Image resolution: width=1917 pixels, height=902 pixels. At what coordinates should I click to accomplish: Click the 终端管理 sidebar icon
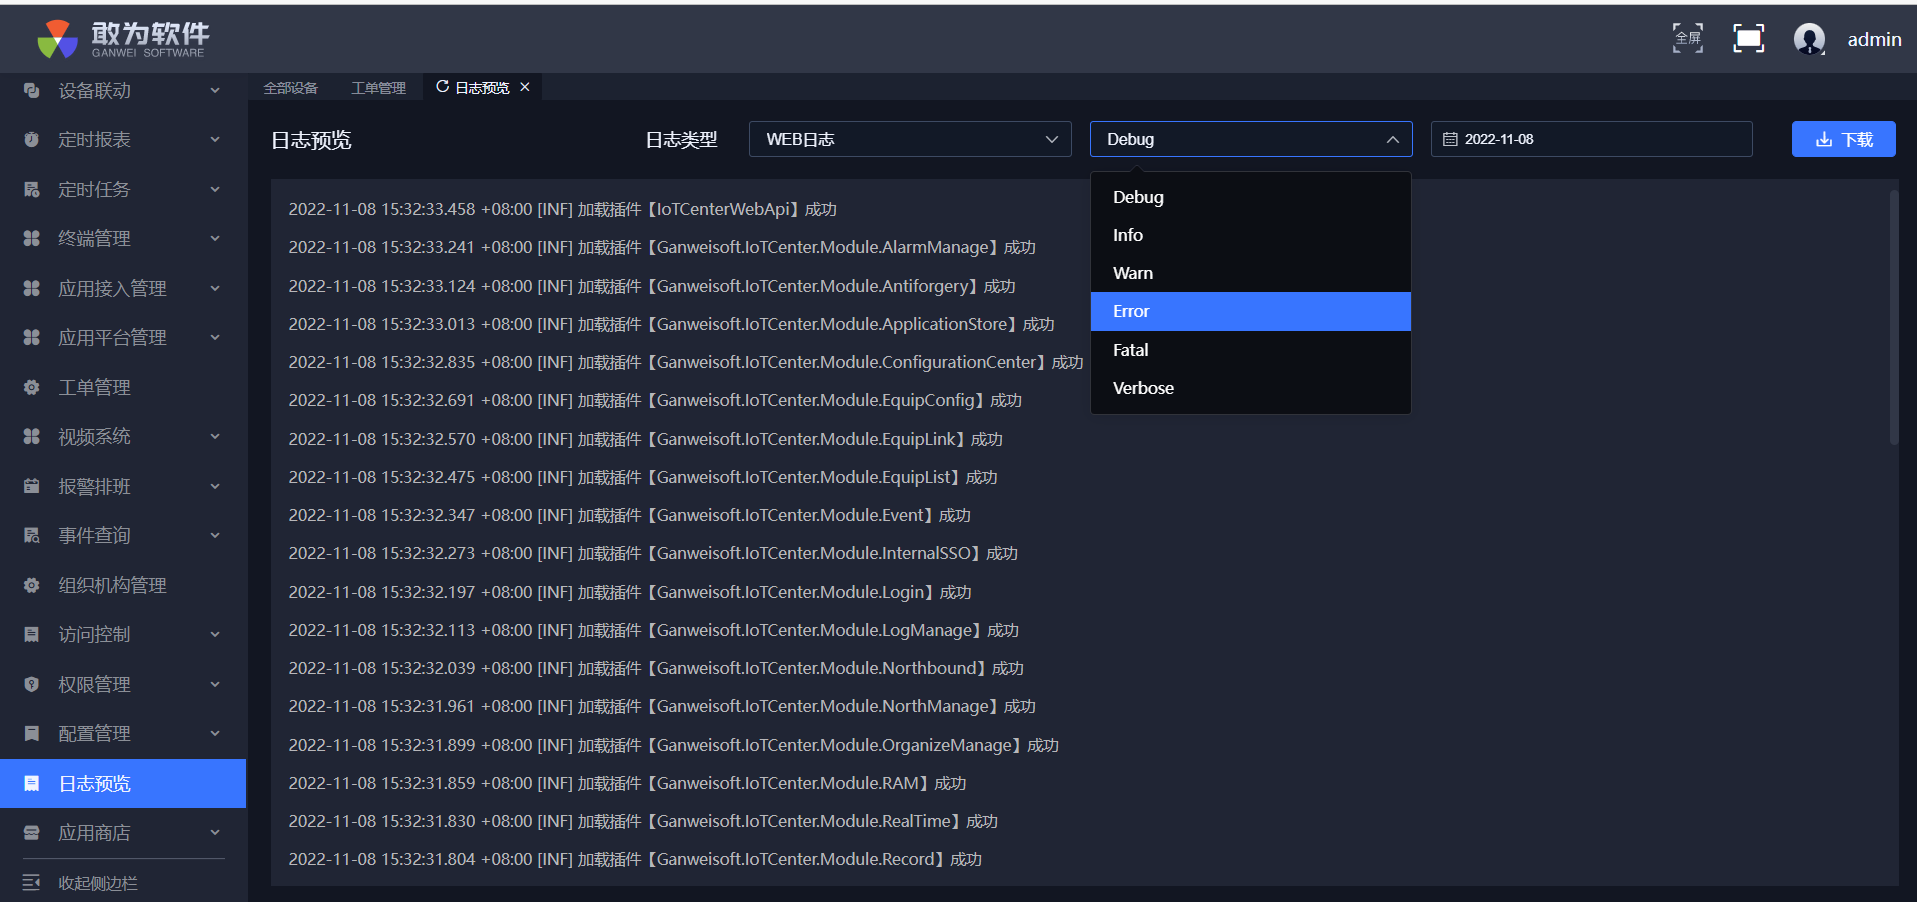click(31, 238)
